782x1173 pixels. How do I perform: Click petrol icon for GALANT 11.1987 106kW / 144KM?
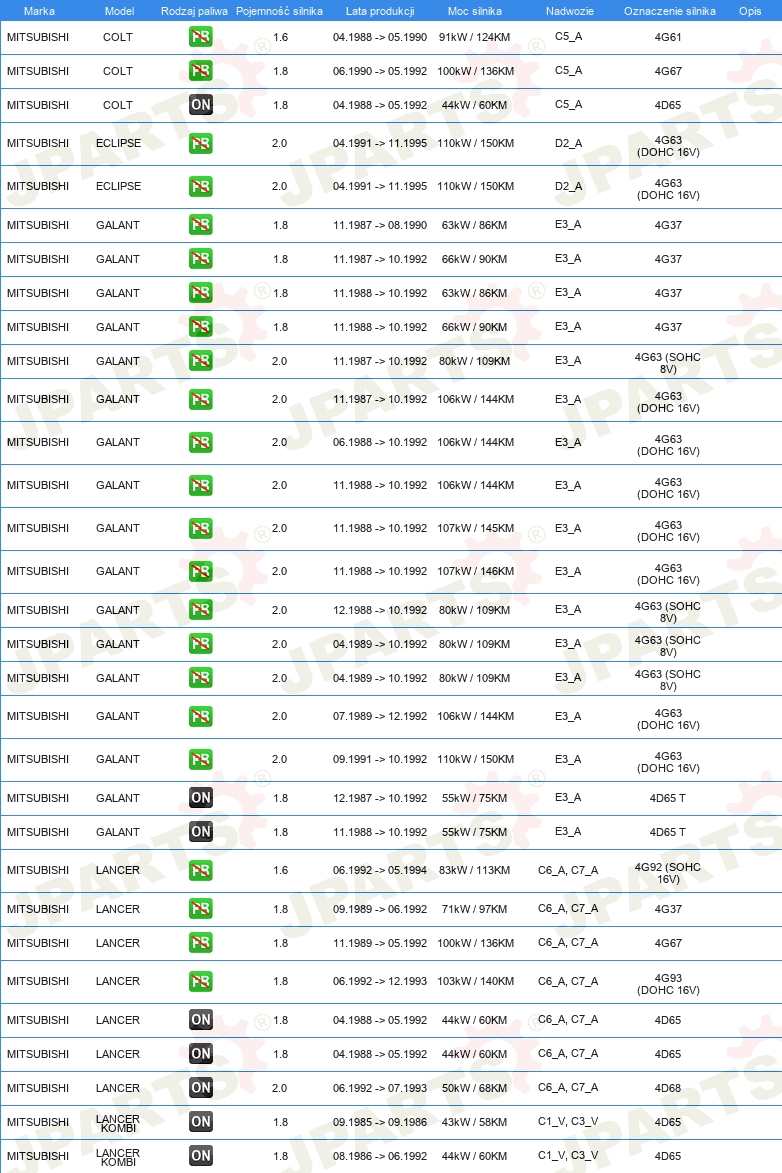click(201, 399)
